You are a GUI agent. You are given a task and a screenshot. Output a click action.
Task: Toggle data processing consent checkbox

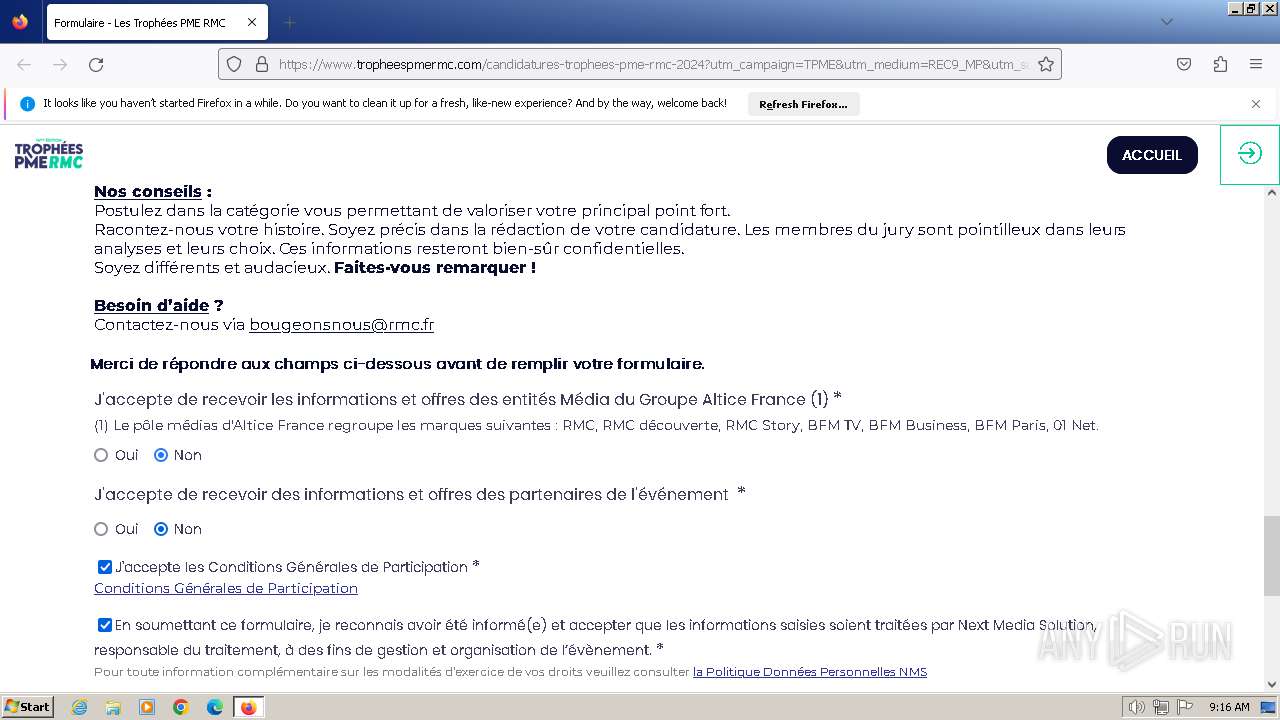105,625
